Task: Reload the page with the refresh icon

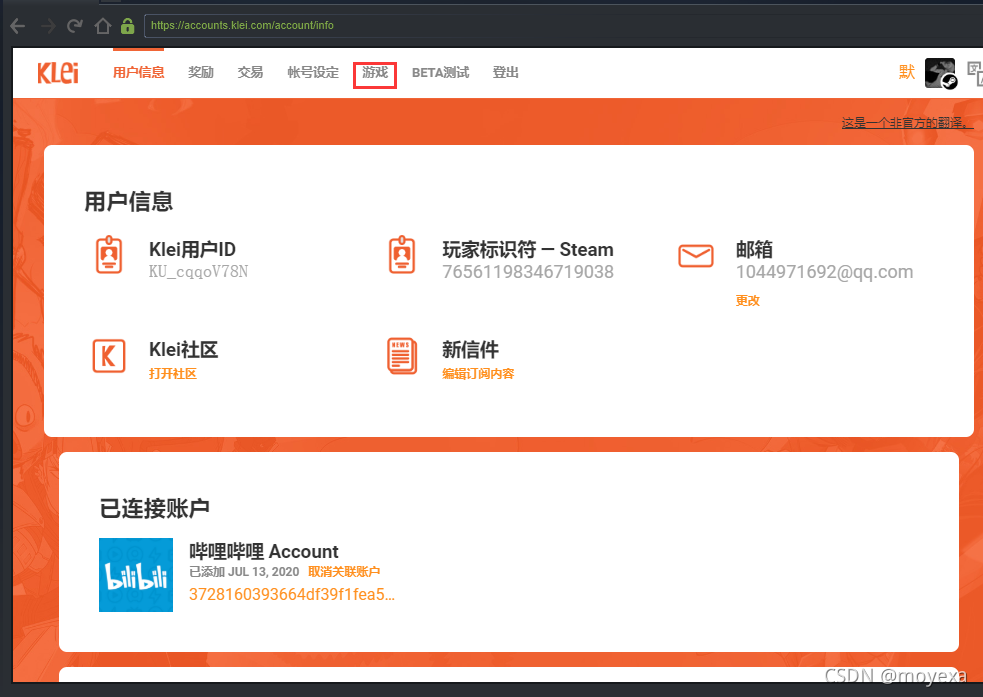Action: (x=75, y=26)
